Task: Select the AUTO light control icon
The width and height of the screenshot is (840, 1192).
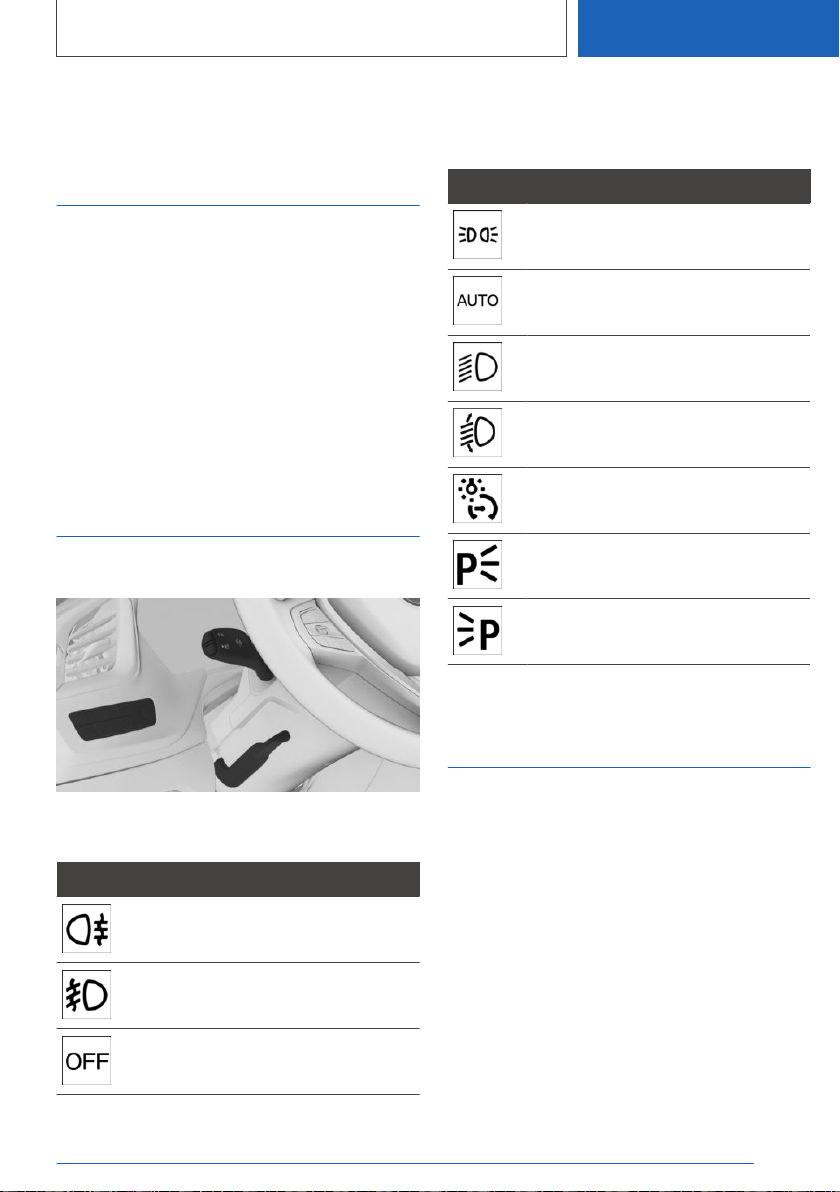Action: [x=477, y=300]
